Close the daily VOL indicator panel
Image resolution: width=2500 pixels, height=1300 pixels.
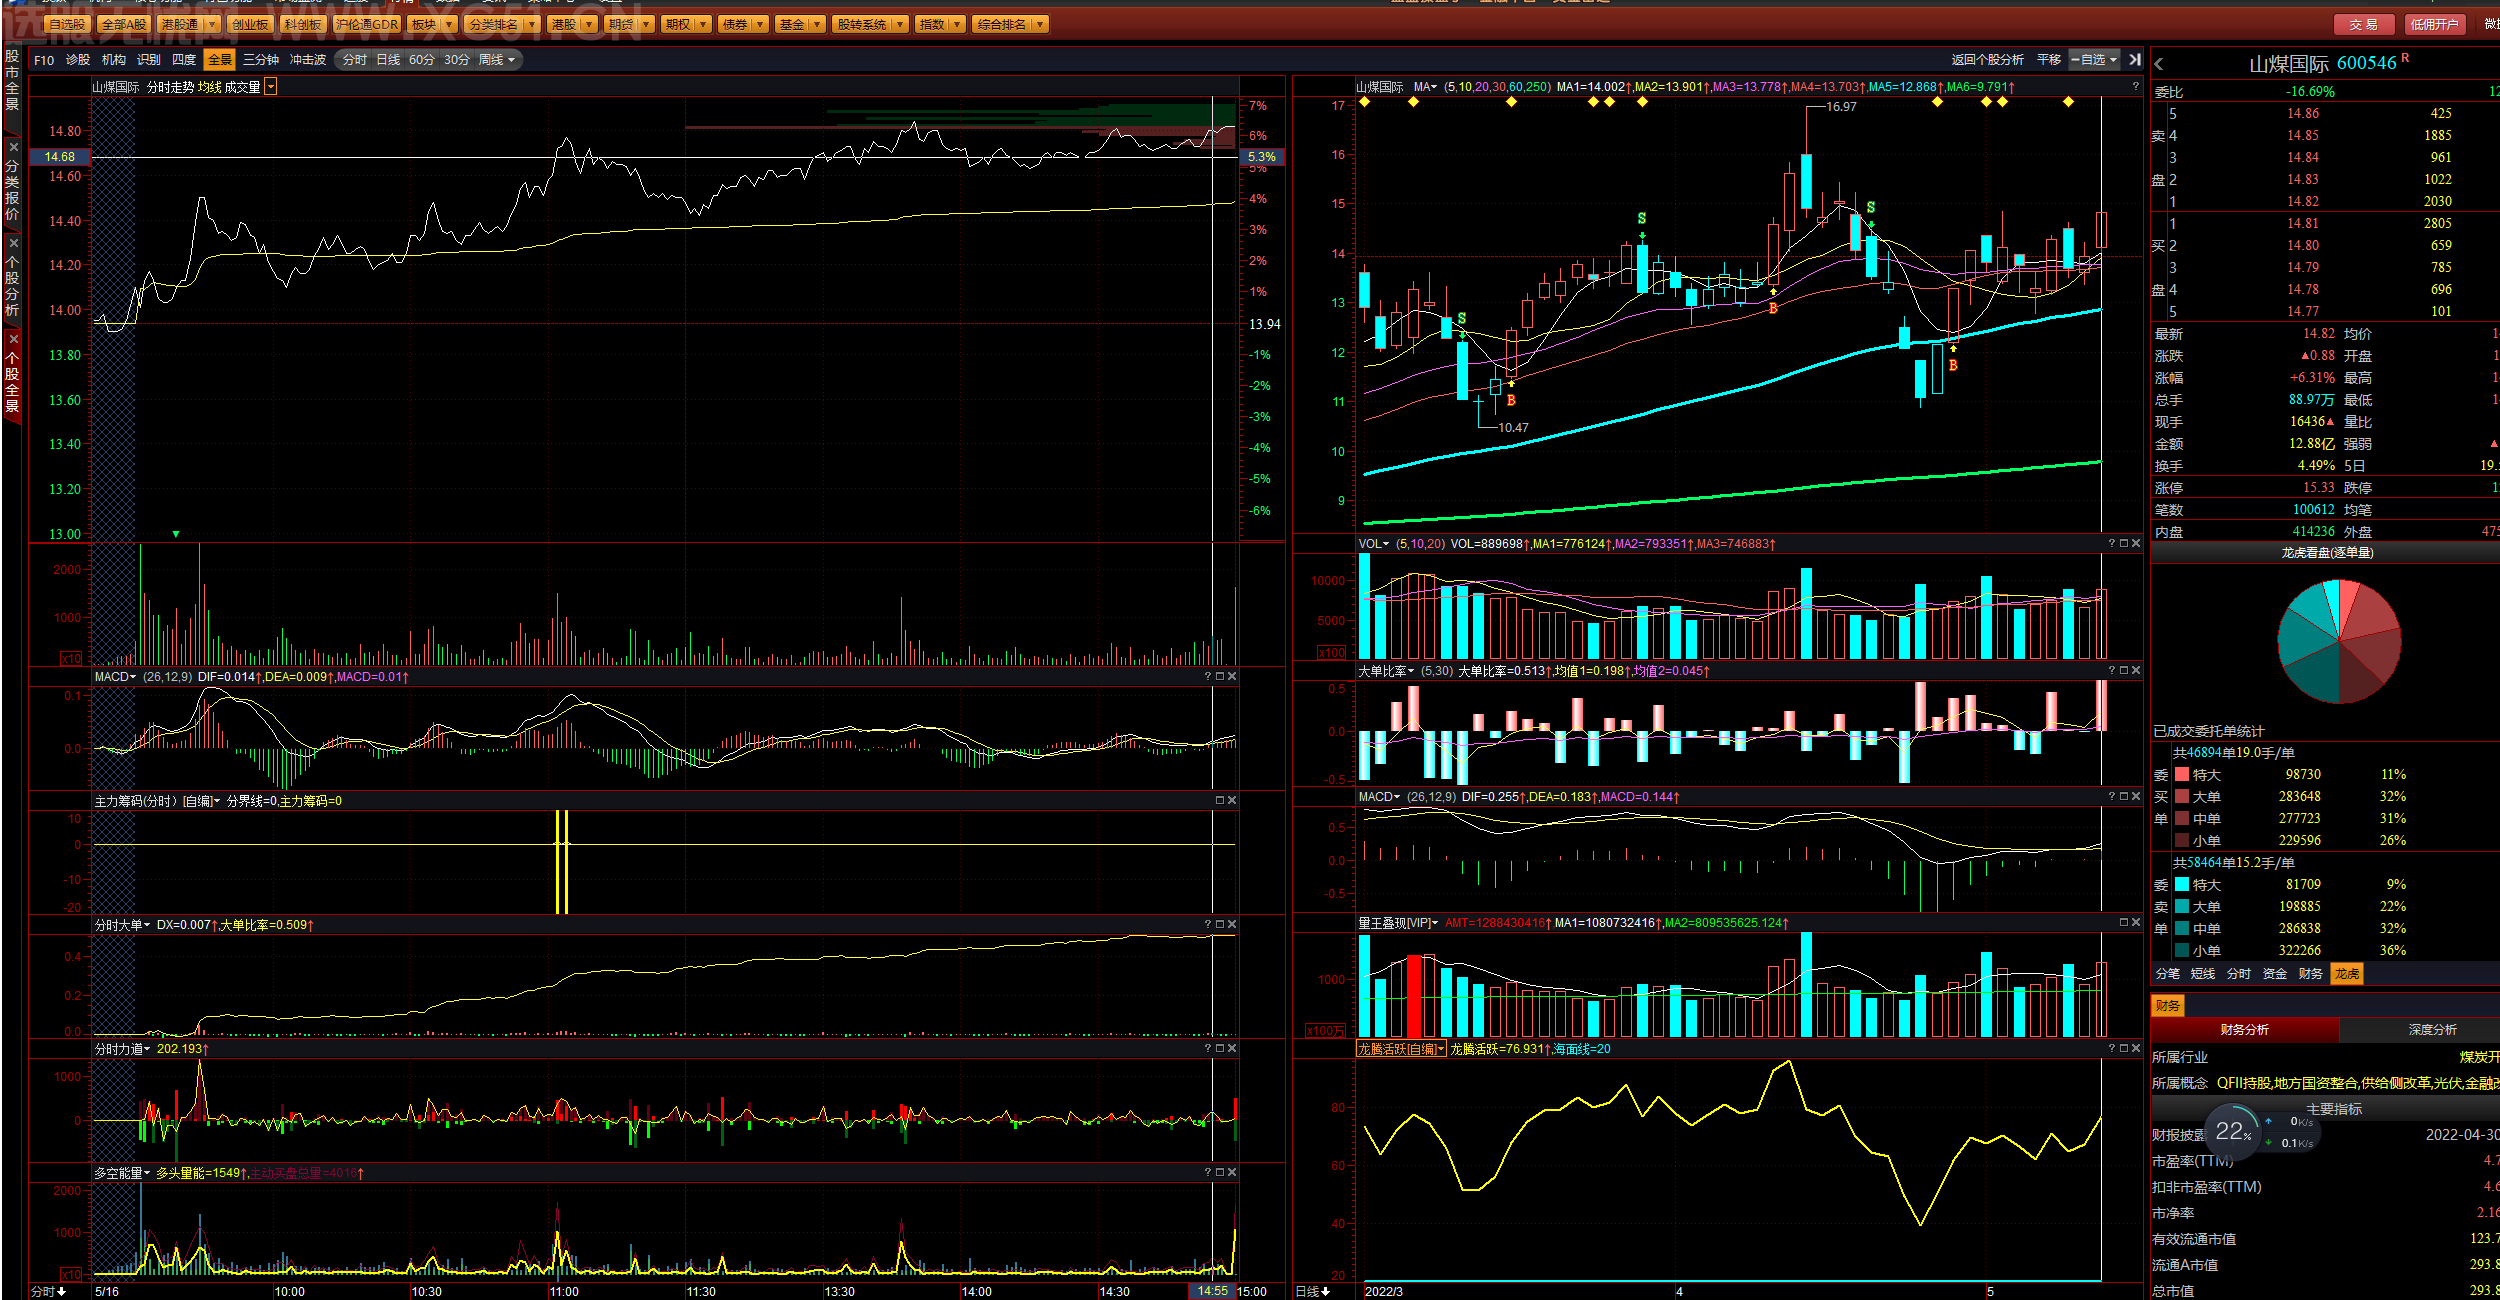click(2136, 544)
